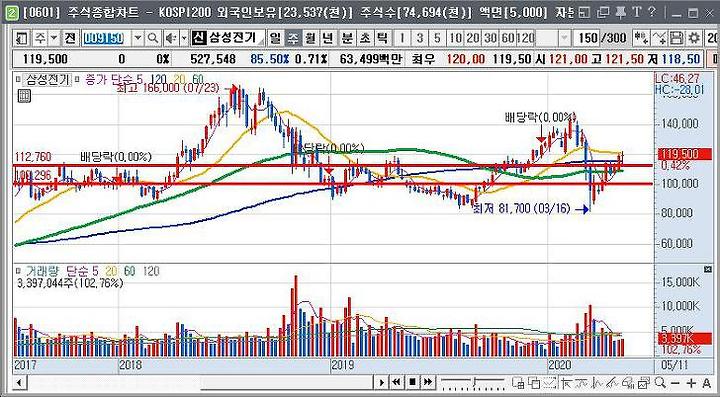This screenshot has width=720, height=397.
Task: Click the close X on the volume panel
Action: [x=707, y=269]
